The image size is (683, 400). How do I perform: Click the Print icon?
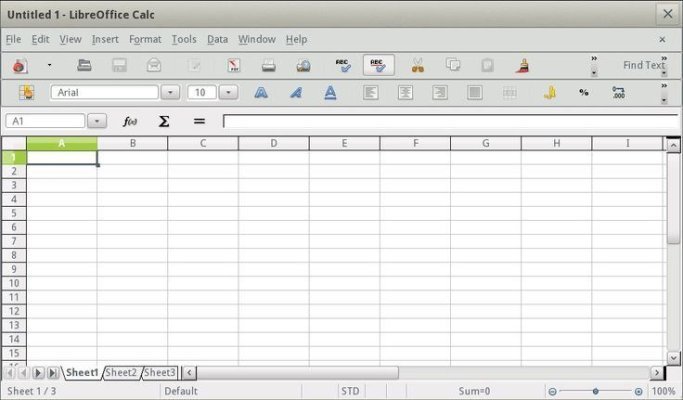click(268, 65)
